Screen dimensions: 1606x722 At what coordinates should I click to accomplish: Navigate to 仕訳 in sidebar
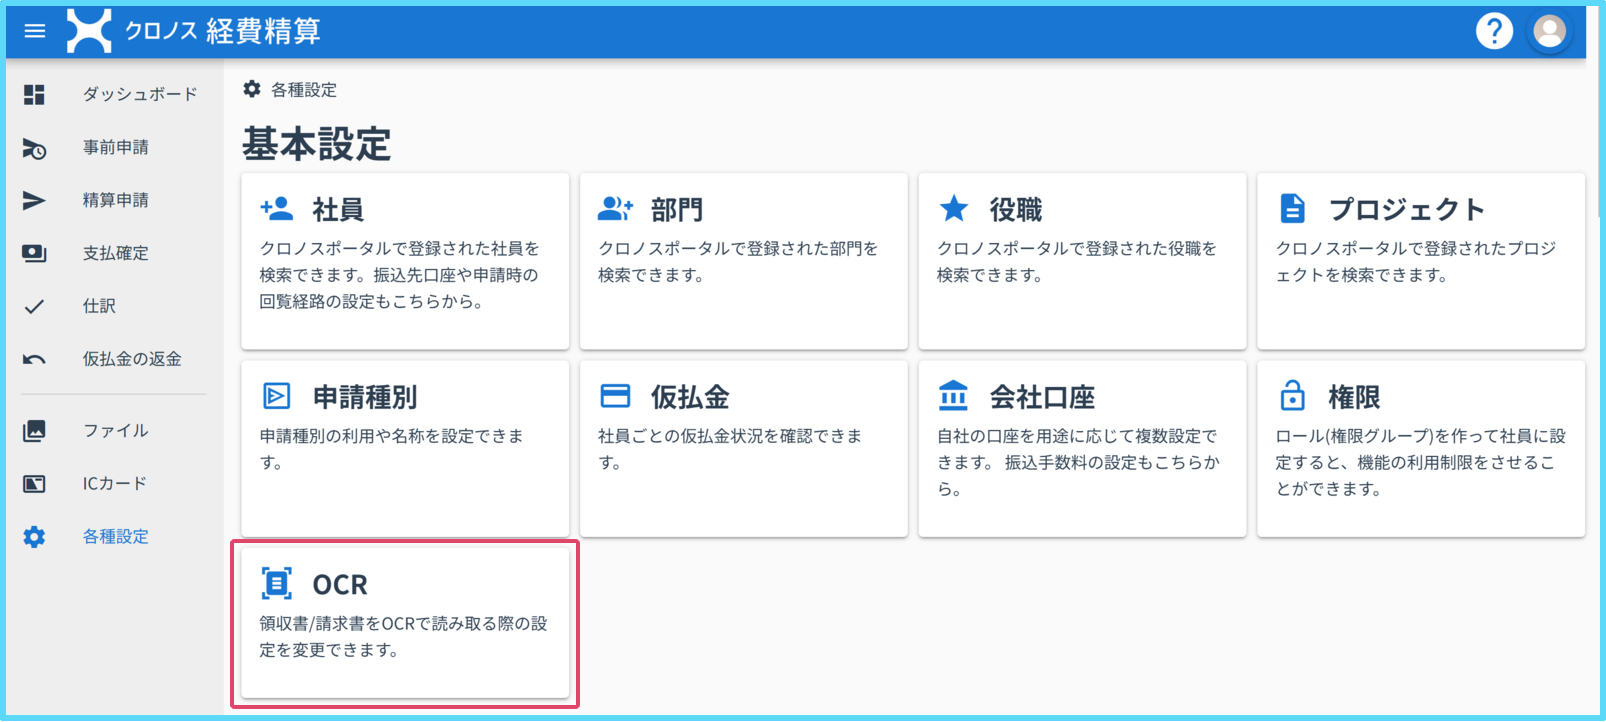[99, 306]
